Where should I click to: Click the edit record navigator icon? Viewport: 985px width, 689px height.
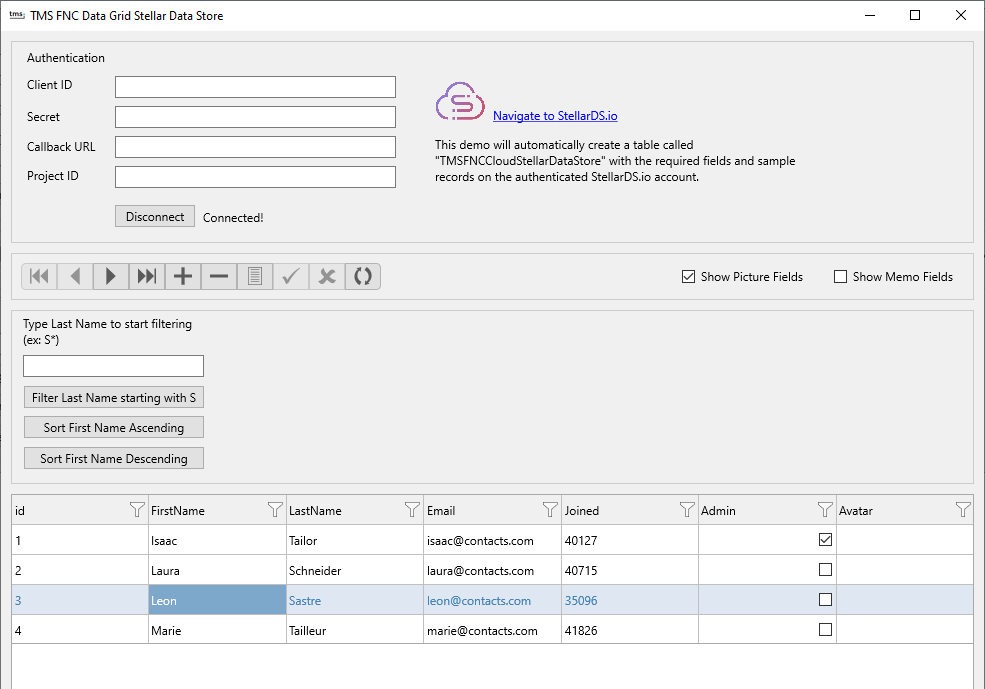click(x=254, y=276)
